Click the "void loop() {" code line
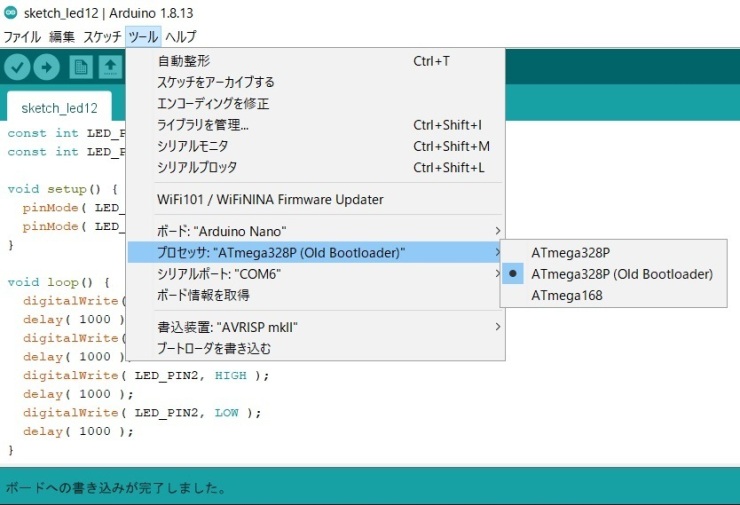 click(x=59, y=282)
